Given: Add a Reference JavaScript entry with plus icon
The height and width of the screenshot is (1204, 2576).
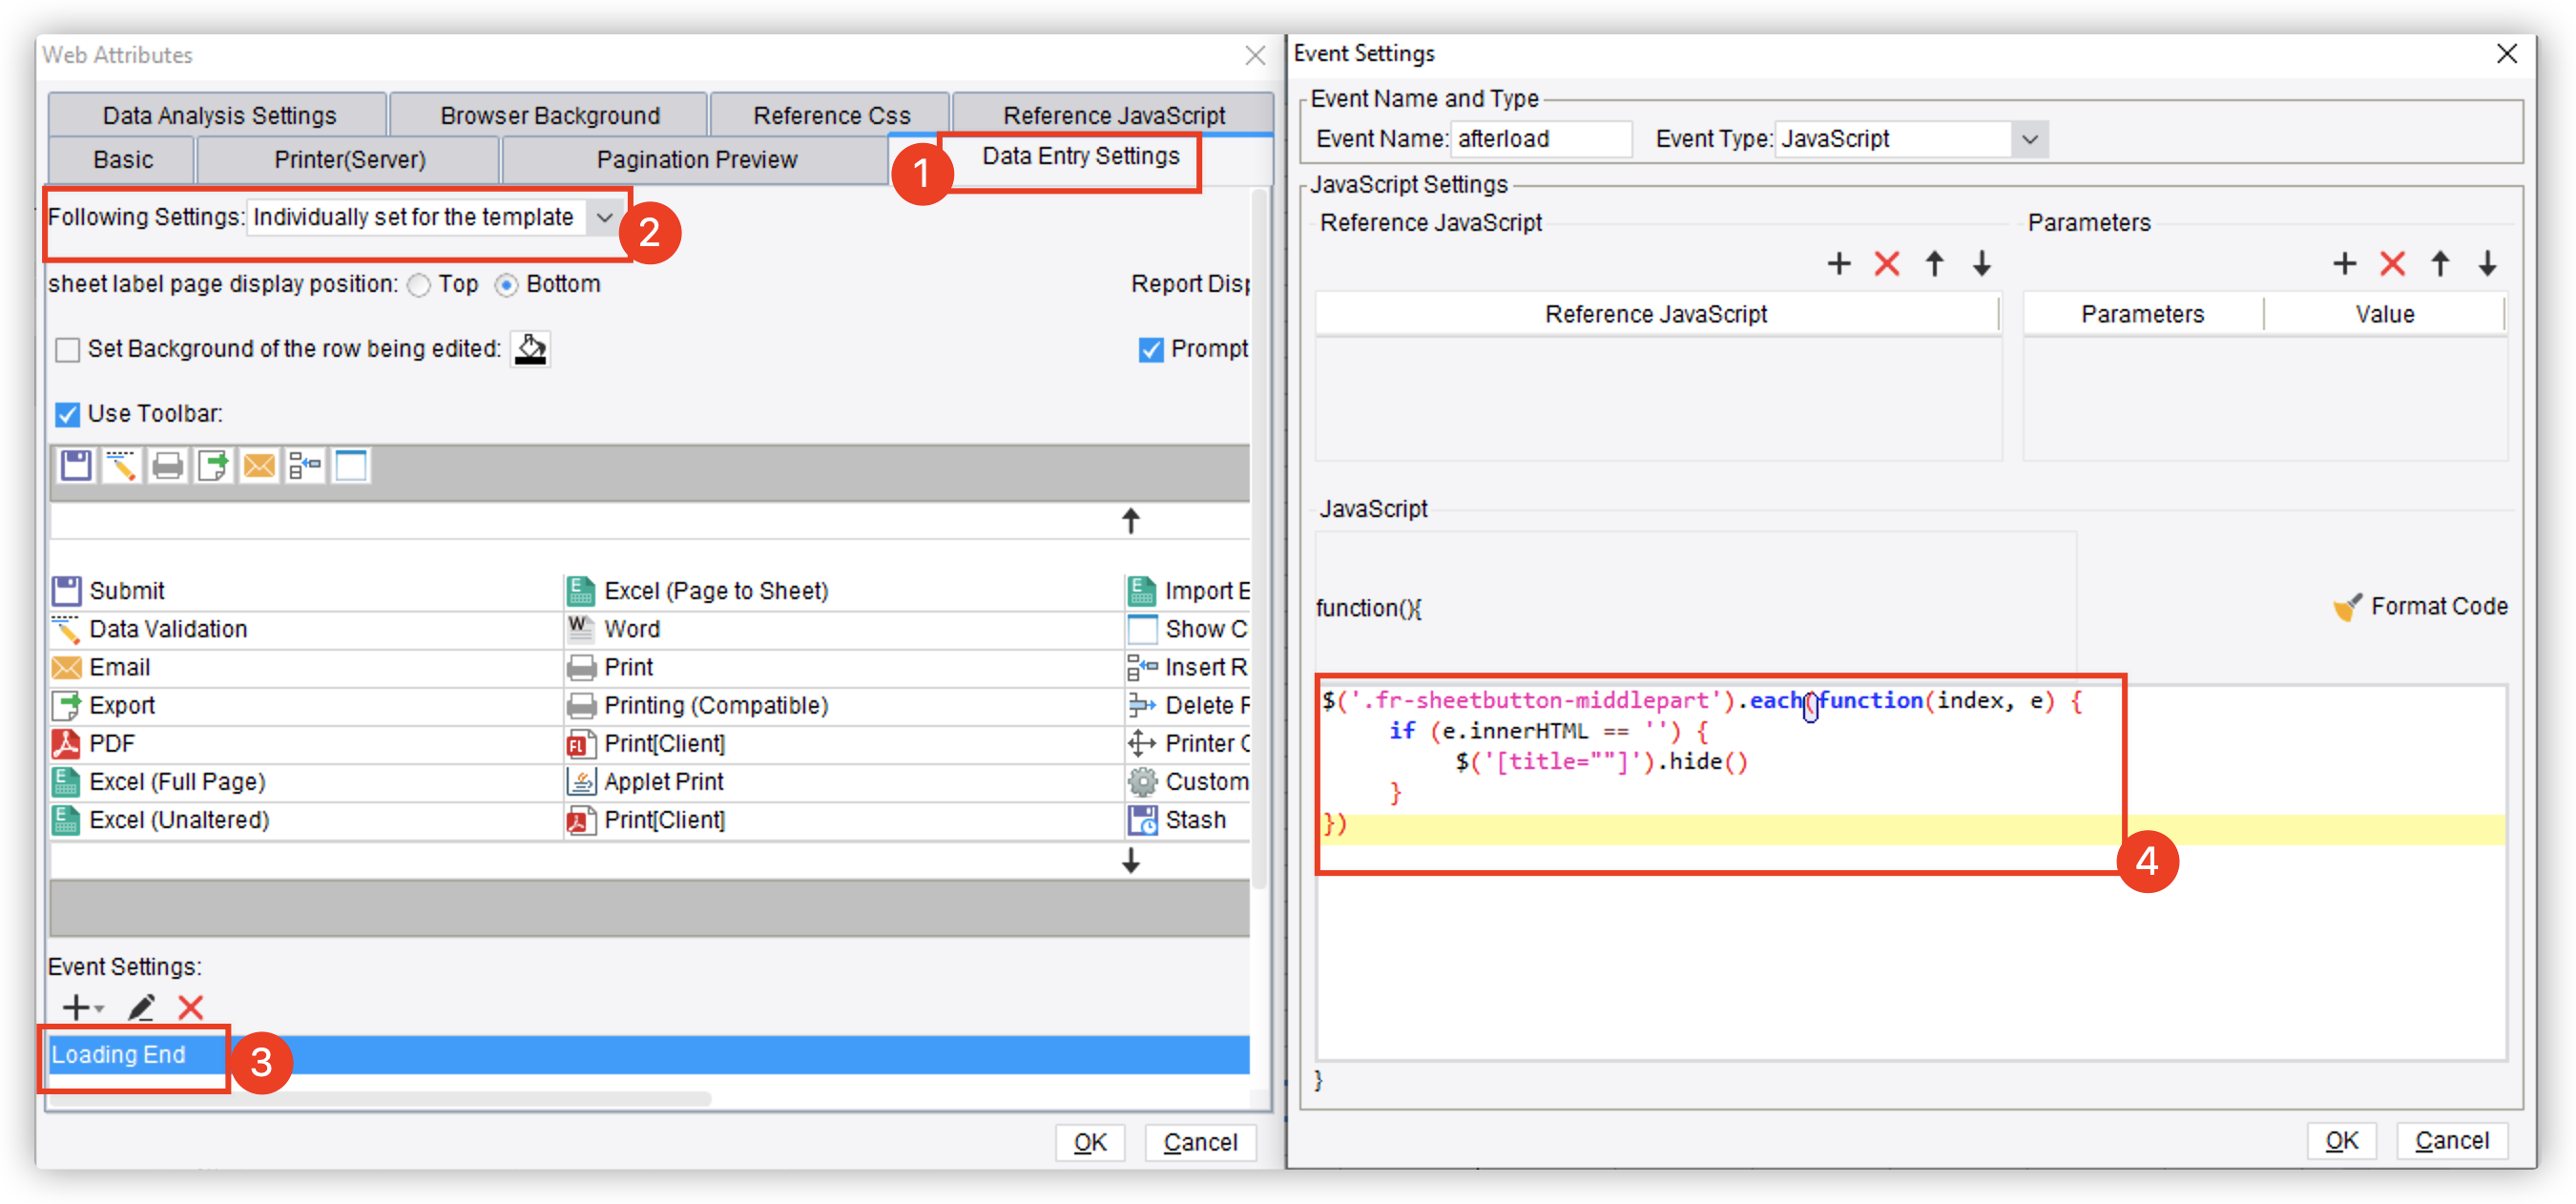Looking at the screenshot, I should (x=1838, y=264).
